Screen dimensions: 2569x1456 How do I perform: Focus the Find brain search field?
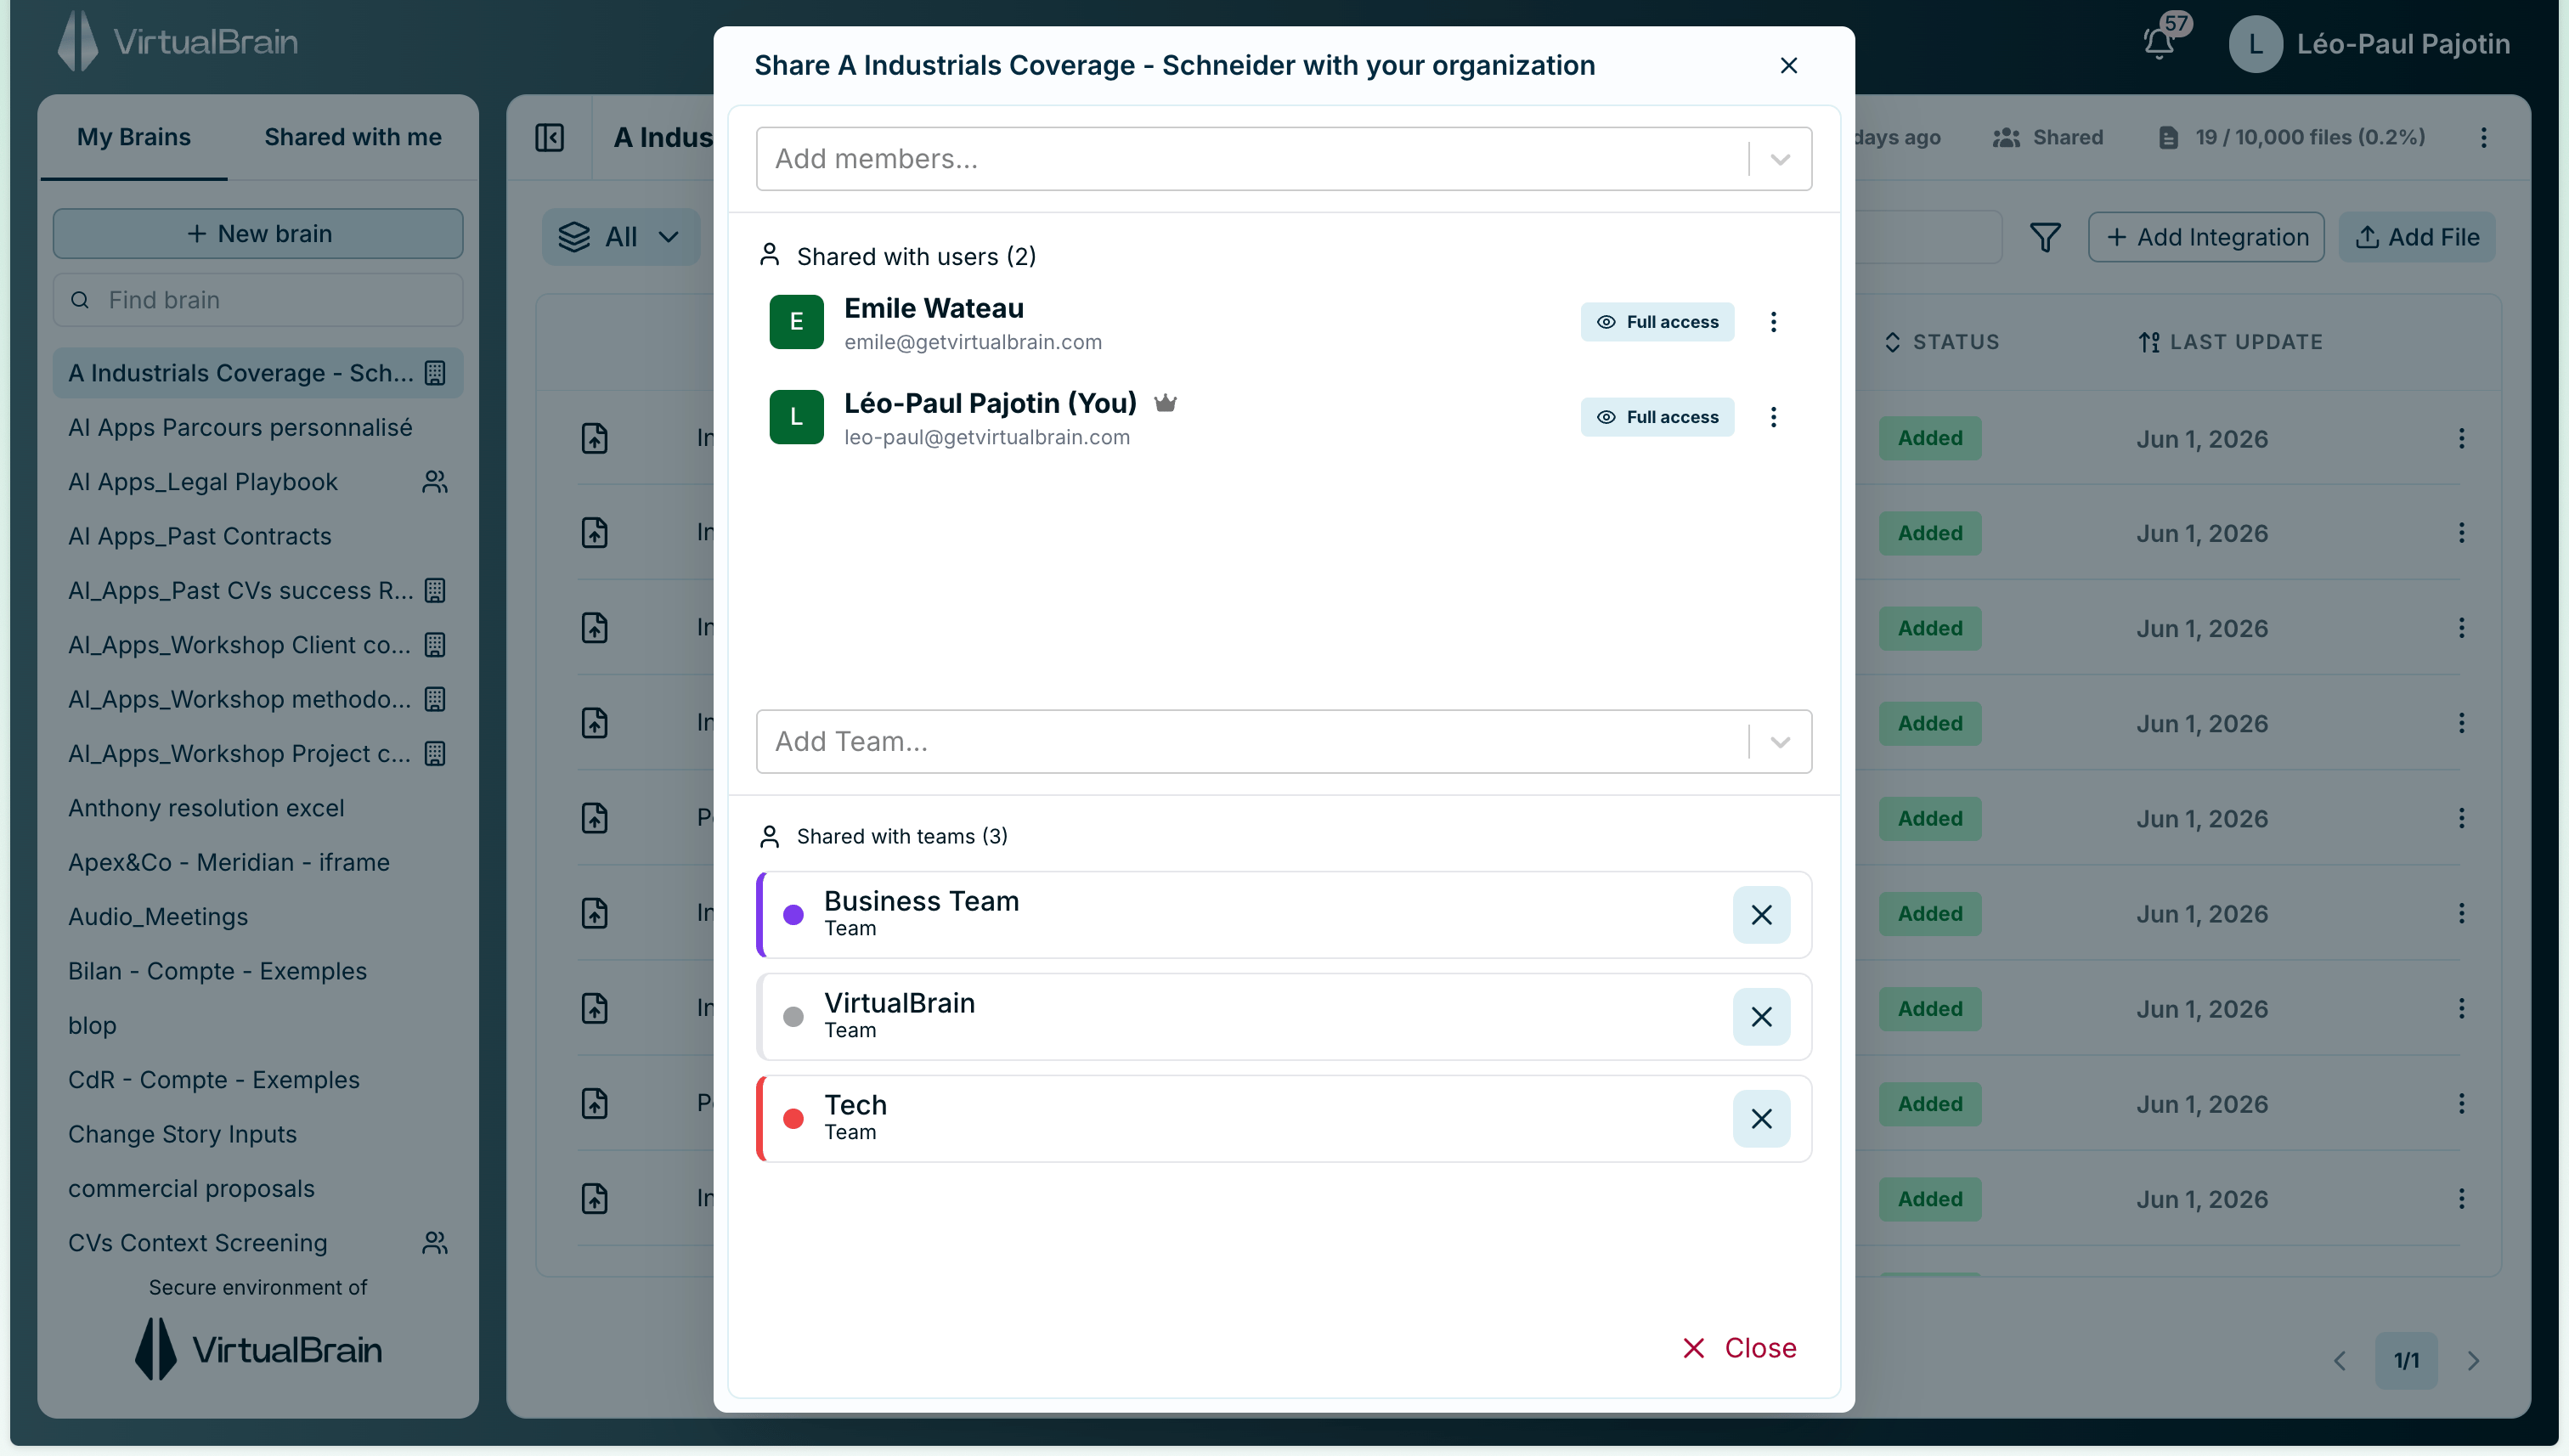[x=258, y=300]
